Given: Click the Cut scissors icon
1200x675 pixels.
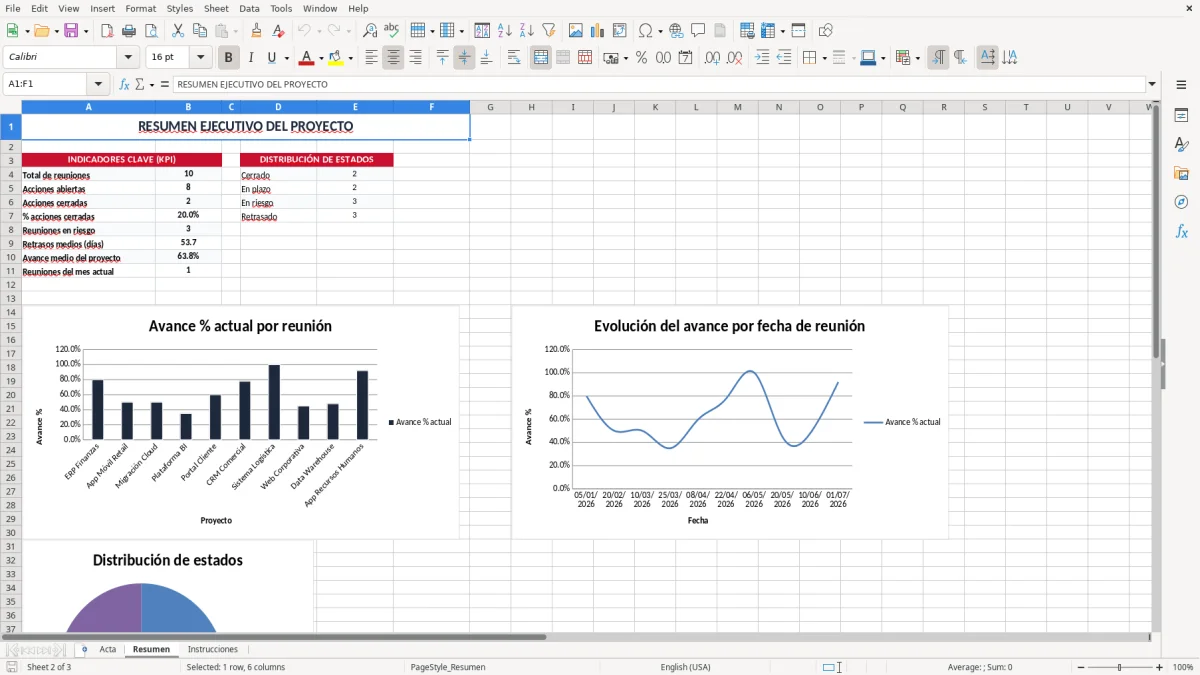Looking at the screenshot, I should pyautogui.click(x=177, y=31).
